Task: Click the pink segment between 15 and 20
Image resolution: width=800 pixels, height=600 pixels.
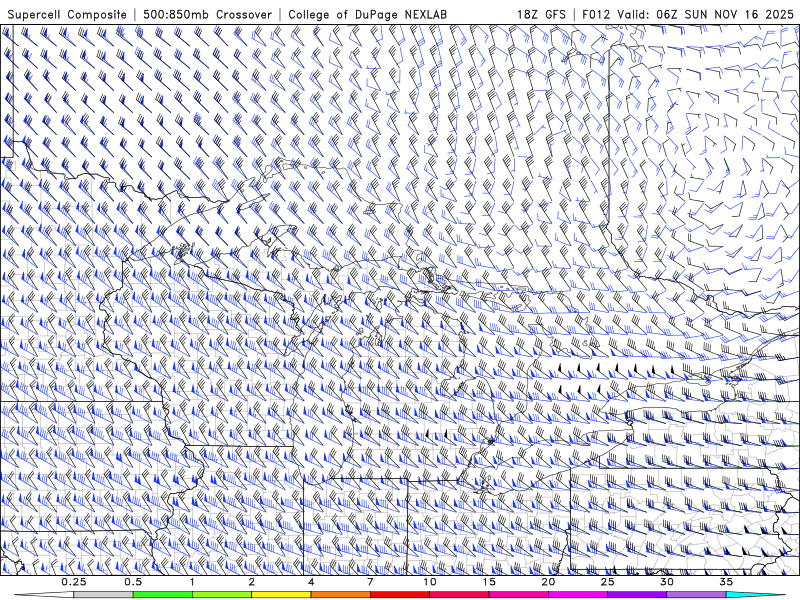Action: tap(518, 595)
